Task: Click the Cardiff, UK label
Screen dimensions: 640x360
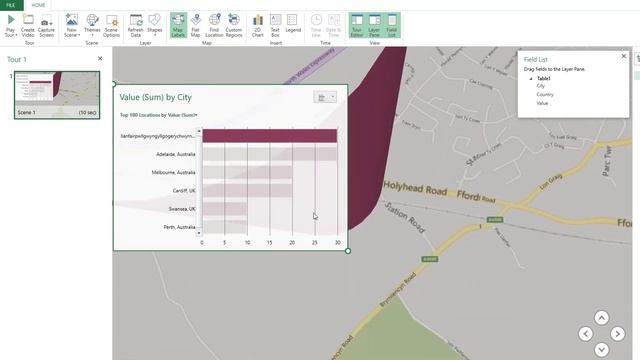Action: 184,191
